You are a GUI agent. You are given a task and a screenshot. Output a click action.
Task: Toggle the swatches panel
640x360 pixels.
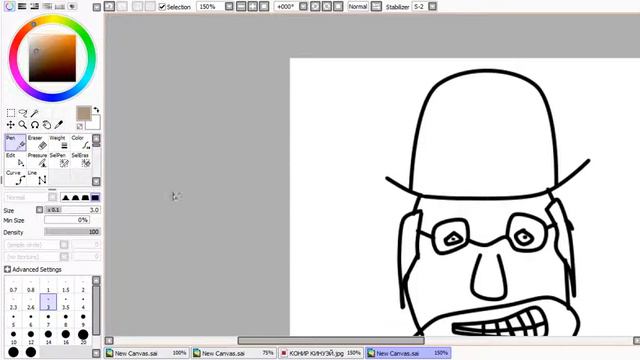point(60,6)
